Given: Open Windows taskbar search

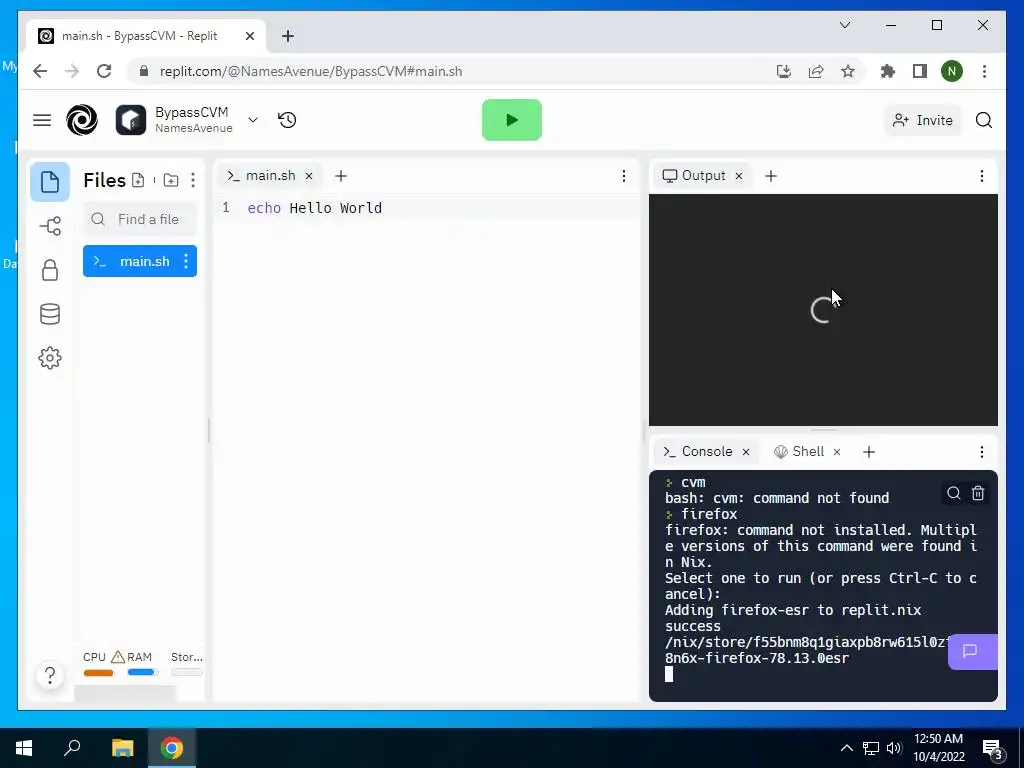Looking at the screenshot, I should [72, 748].
